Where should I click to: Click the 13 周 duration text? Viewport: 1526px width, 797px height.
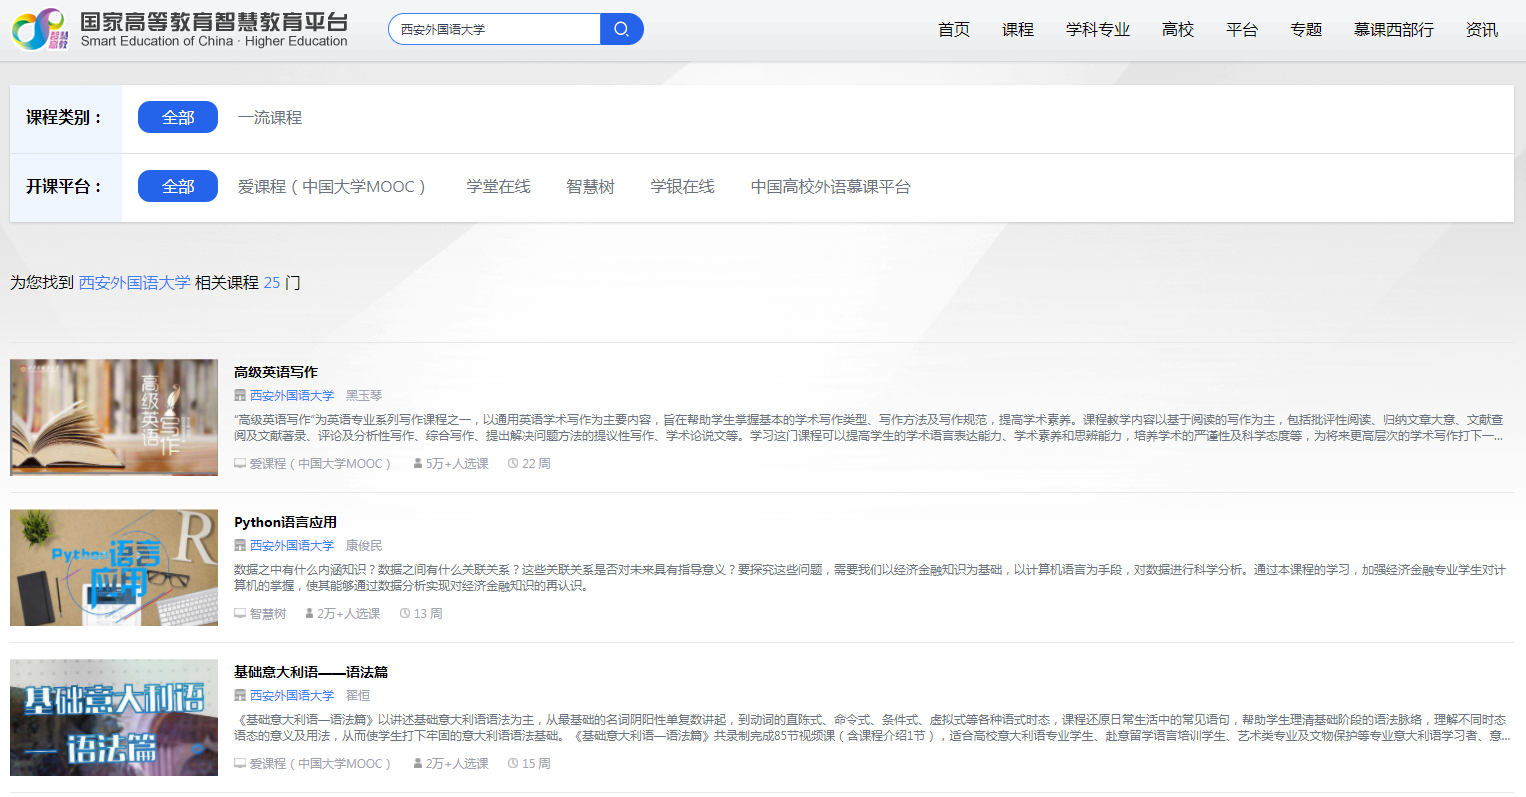[428, 614]
